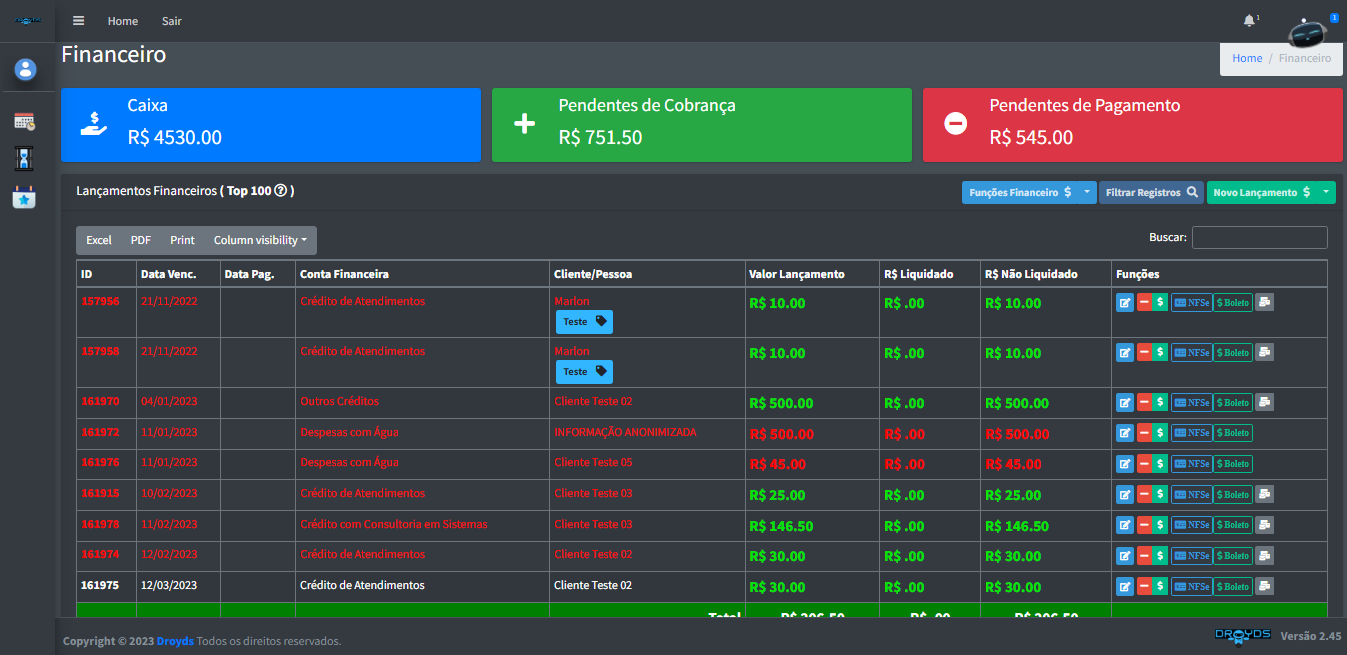Viewport: 1347px width, 655px height.
Task: Click the Funções Financeiro button
Action: pyautogui.click(x=1020, y=192)
